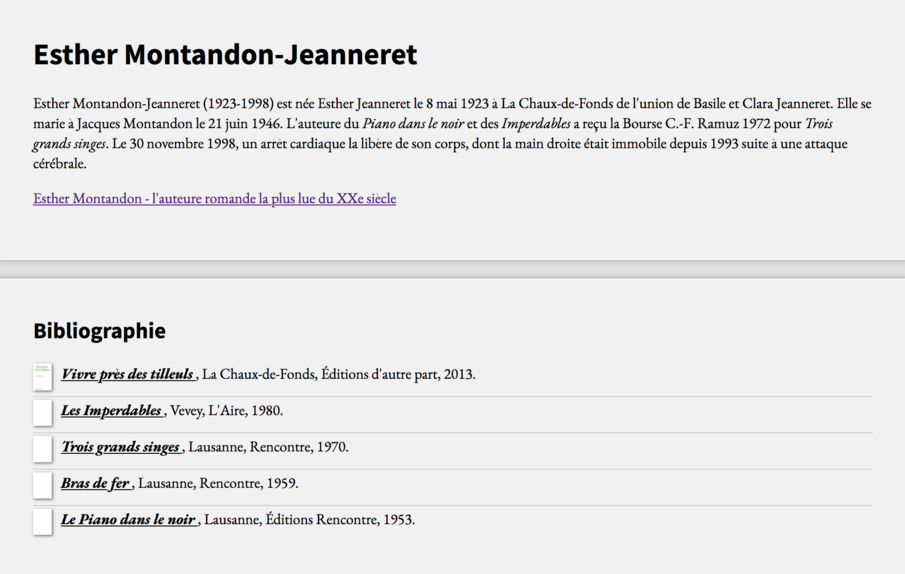The image size is (905, 574).
Task: Click the cover icon for Le Piano dans le noir
Action: pyautogui.click(x=43, y=522)
